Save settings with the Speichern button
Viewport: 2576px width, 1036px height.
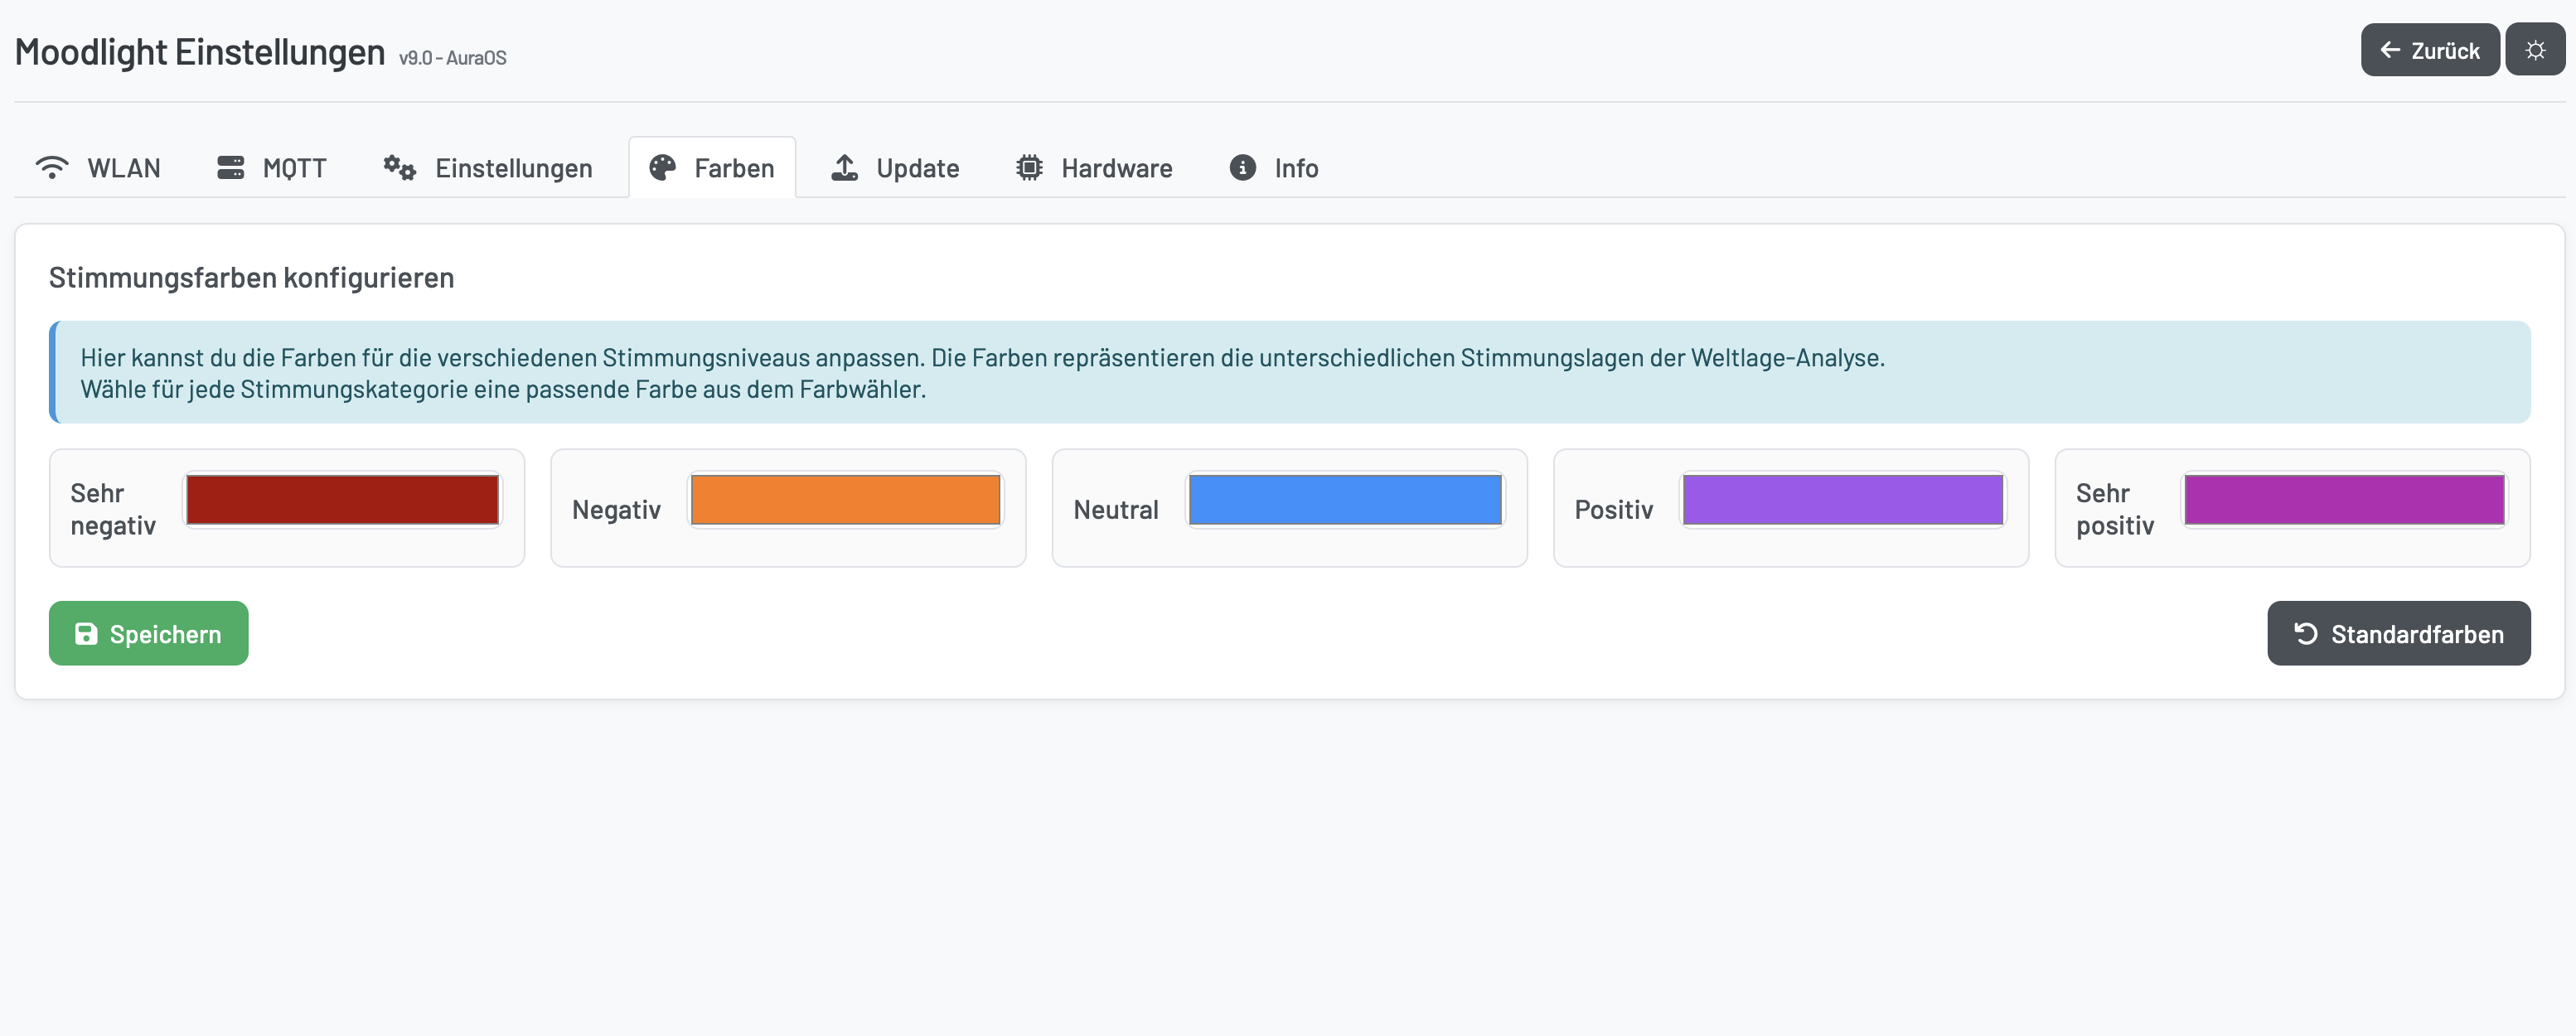click(148, 632)
